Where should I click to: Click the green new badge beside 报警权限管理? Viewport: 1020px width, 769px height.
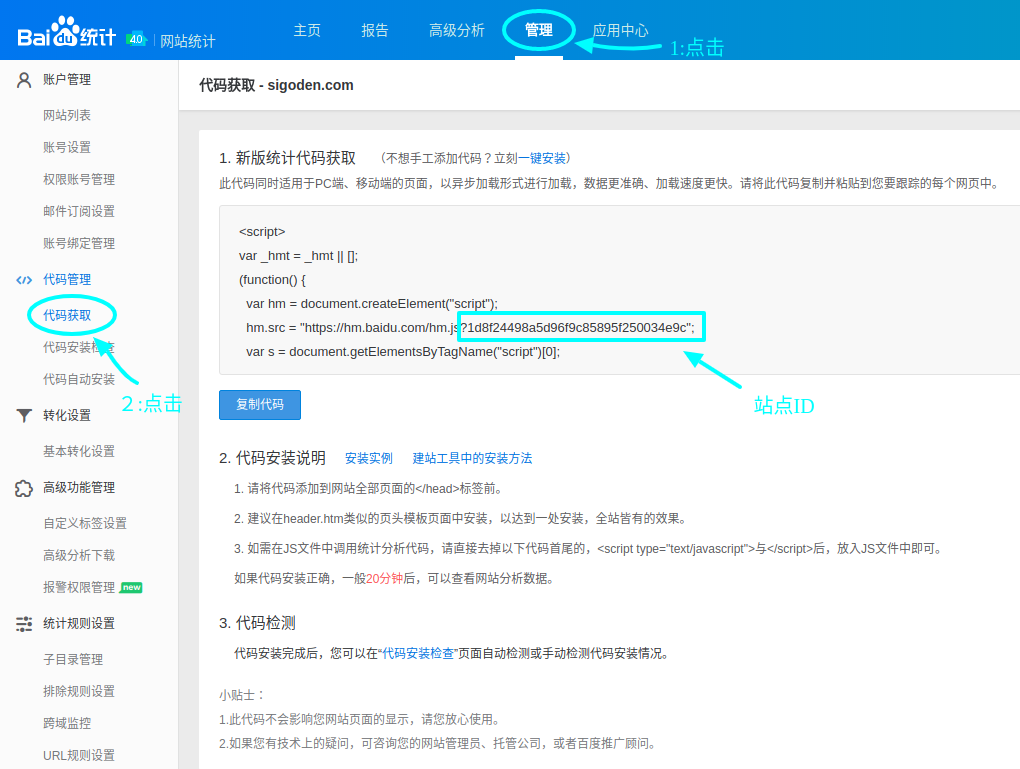pyautogui.click(x=131, y=587)
